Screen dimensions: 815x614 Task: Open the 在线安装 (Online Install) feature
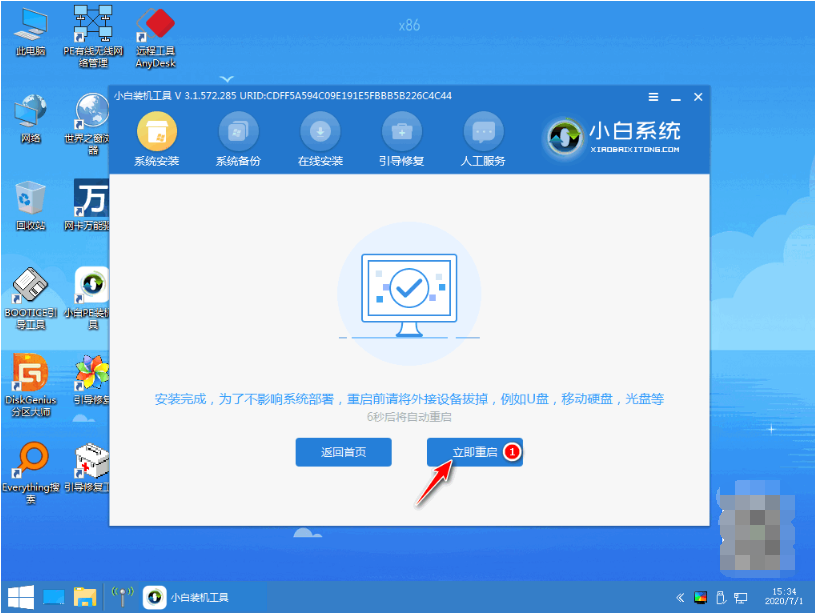pyautogui.click(x=321, y=138)
